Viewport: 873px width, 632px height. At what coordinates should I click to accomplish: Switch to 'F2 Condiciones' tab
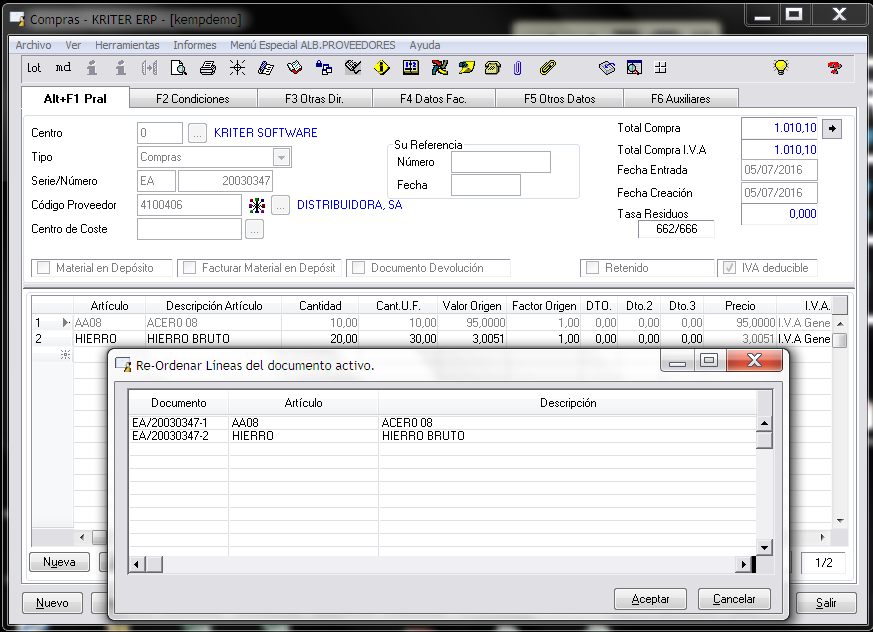[193, 99]
